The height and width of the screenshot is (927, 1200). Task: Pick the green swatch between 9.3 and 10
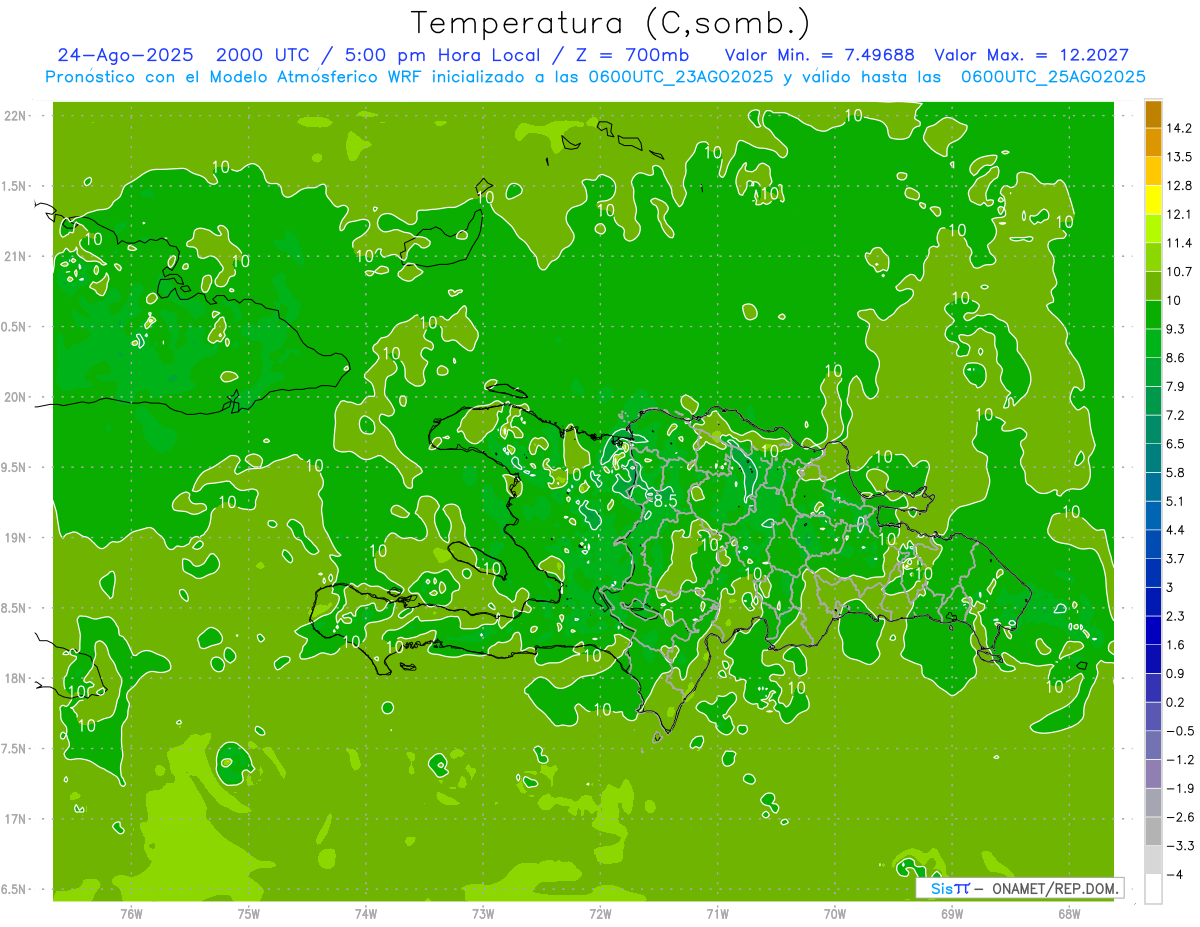(x=1153, y=314)
